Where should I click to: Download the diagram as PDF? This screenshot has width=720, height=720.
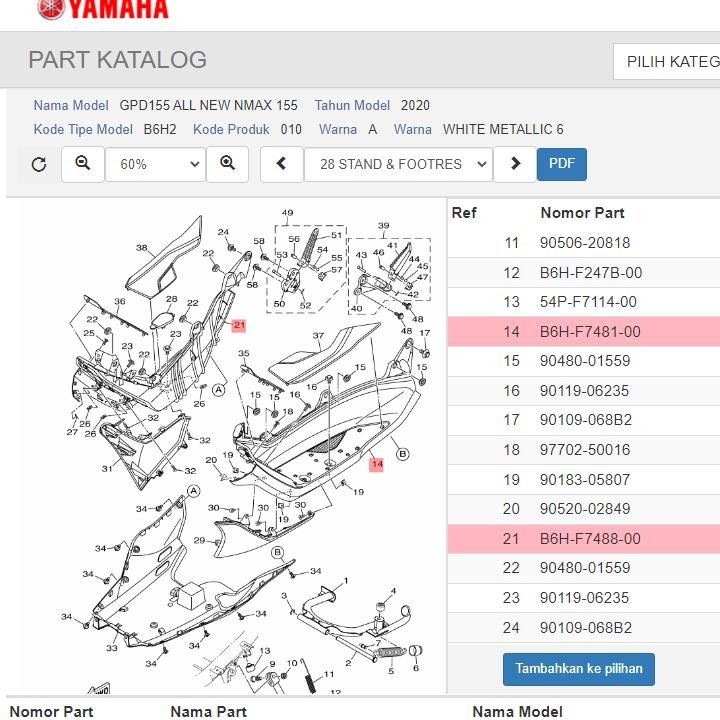click(561, 164)
